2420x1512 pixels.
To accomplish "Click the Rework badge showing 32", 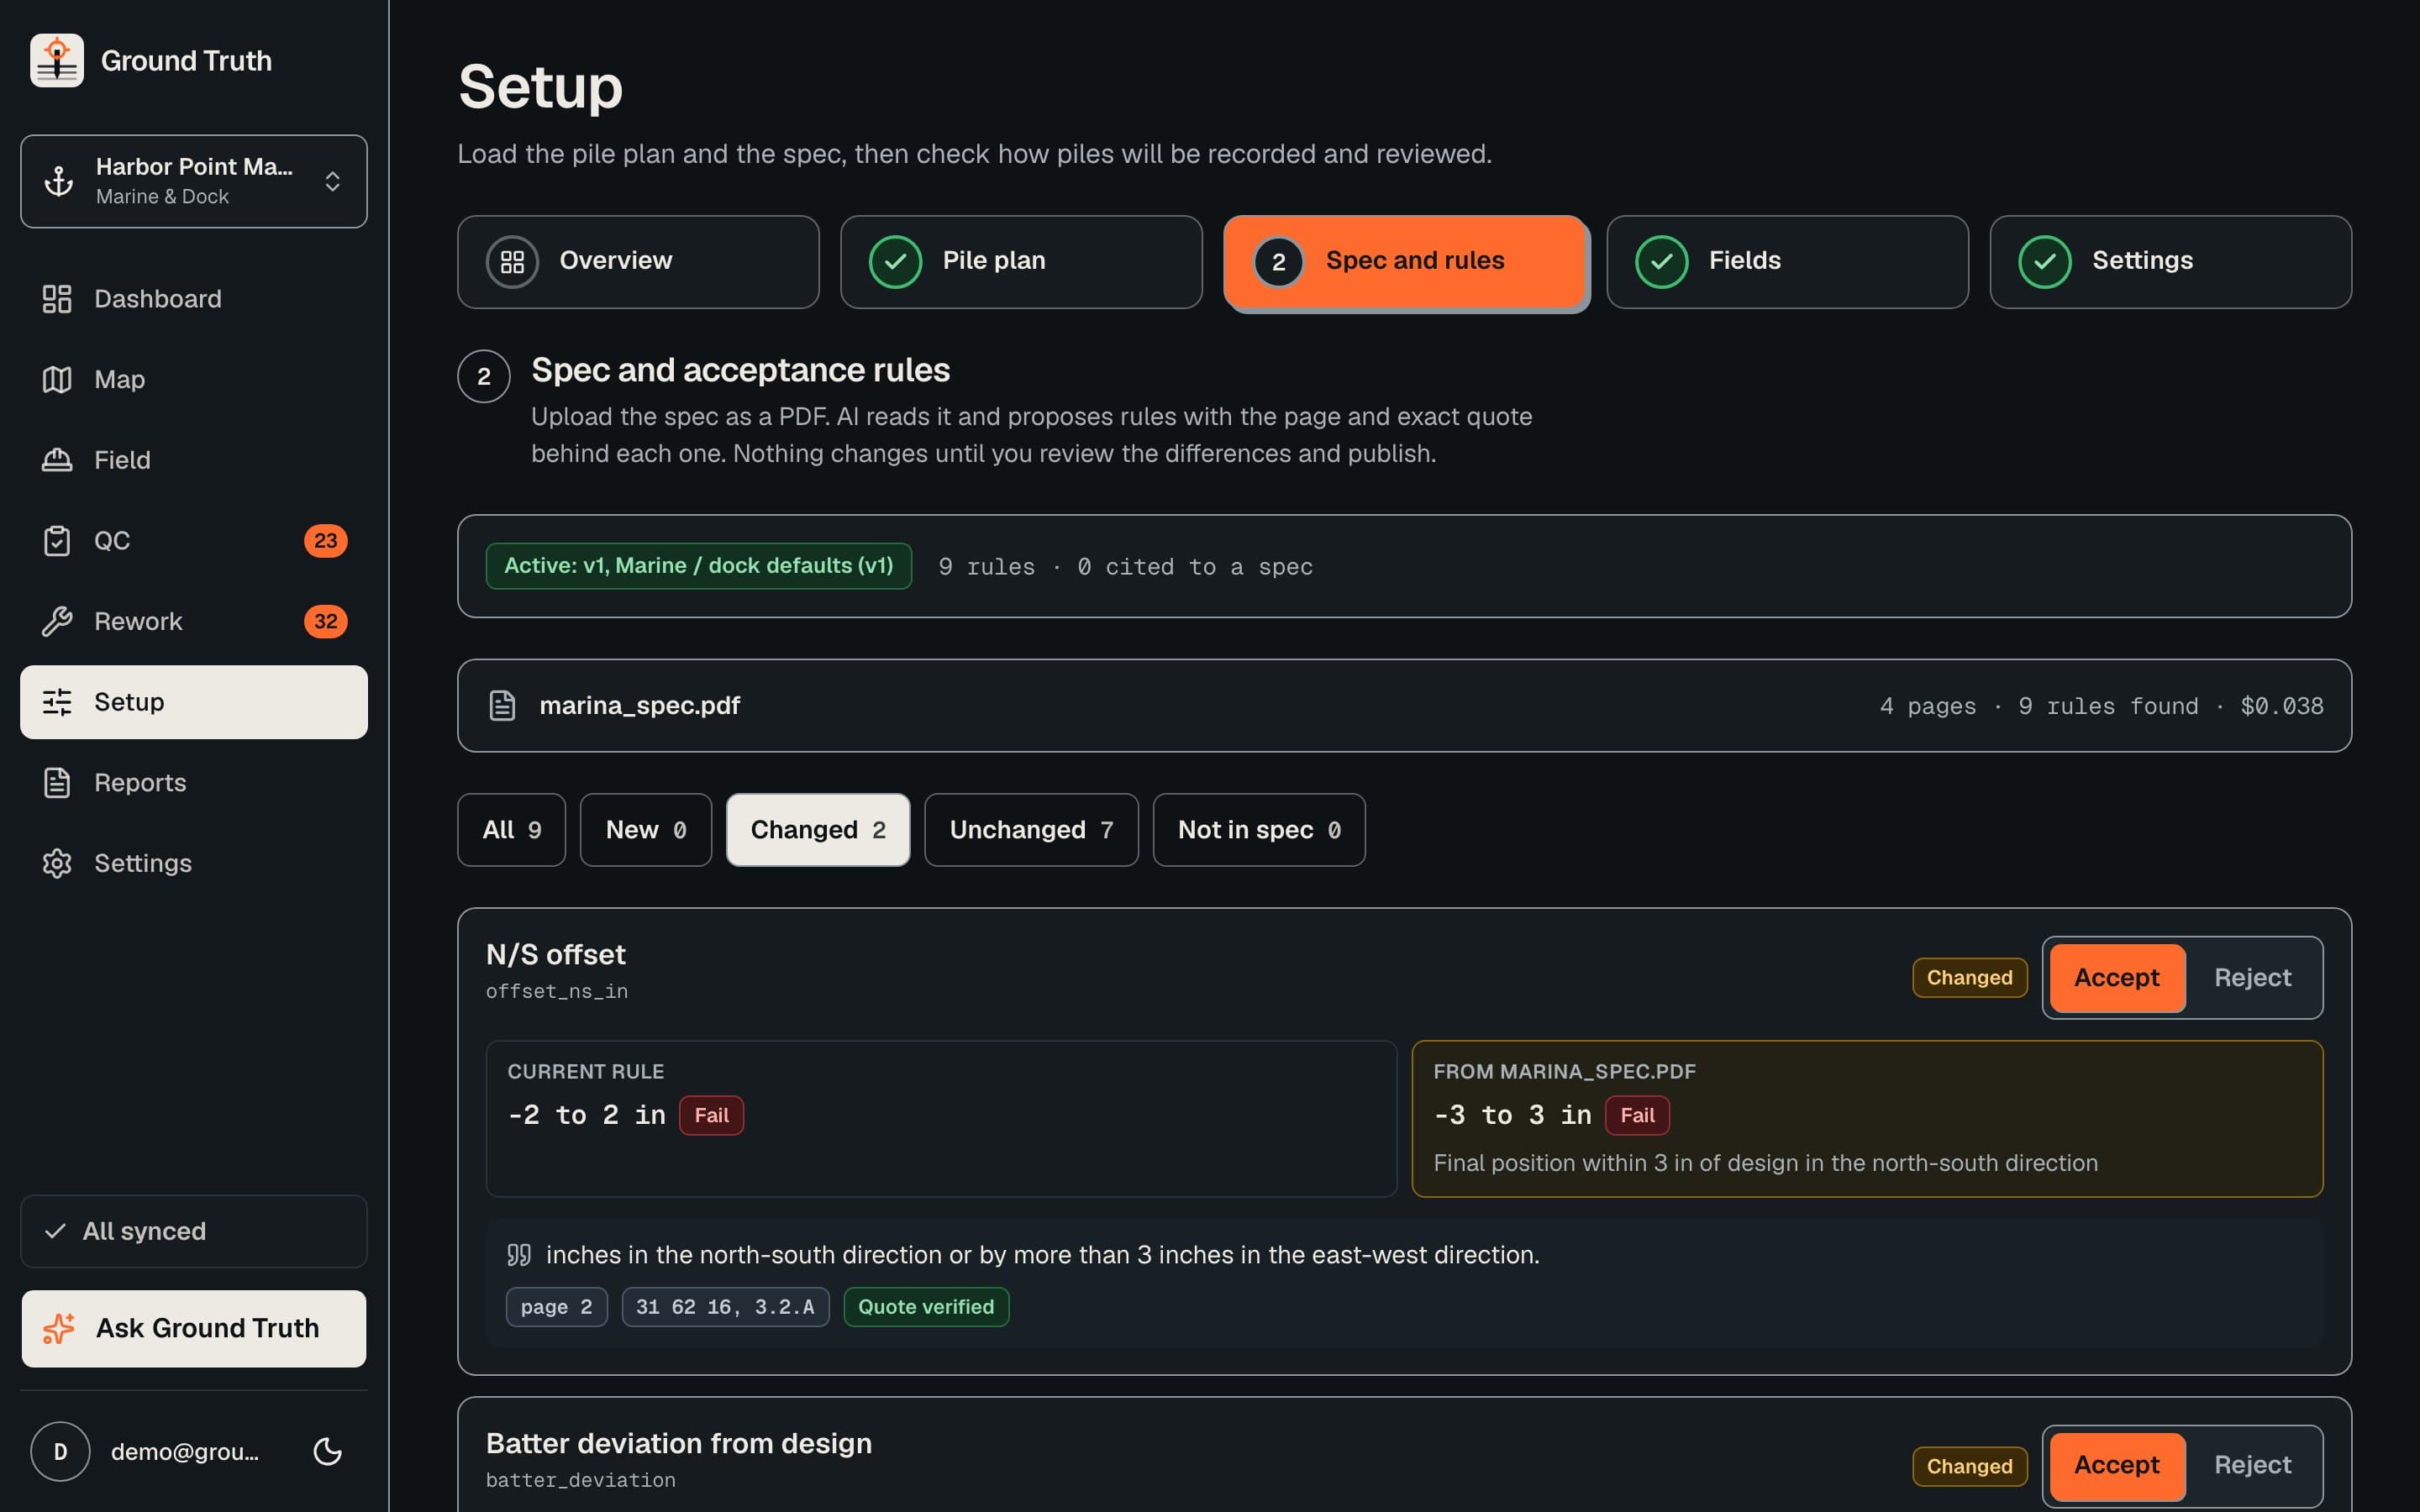I will pos(326,622).
